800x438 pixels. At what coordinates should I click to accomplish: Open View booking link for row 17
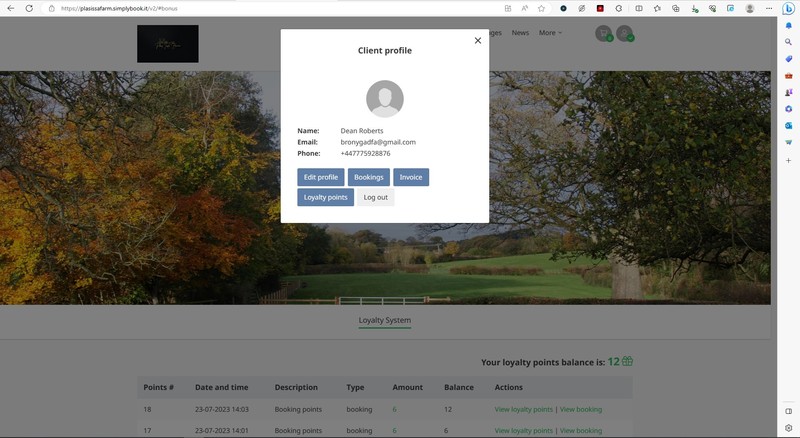point(581,431)
